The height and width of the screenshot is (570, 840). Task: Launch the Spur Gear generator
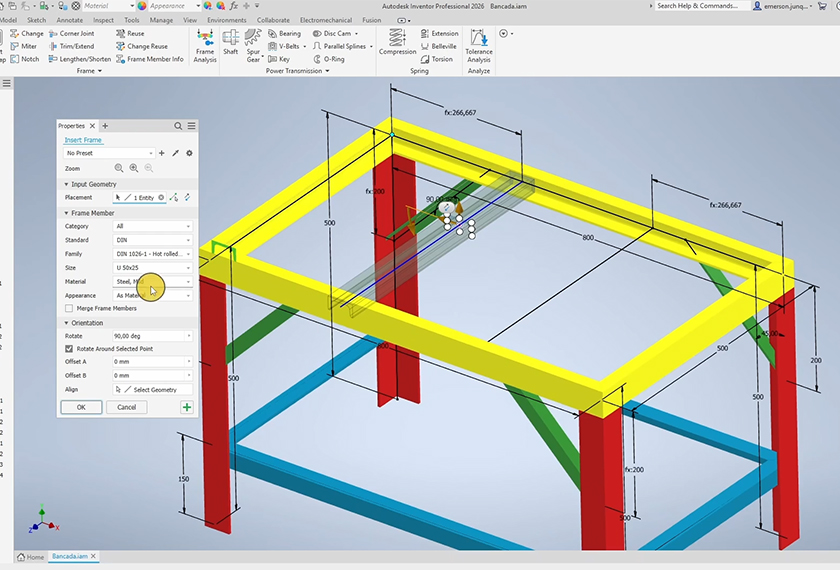[x=254, y=45]
